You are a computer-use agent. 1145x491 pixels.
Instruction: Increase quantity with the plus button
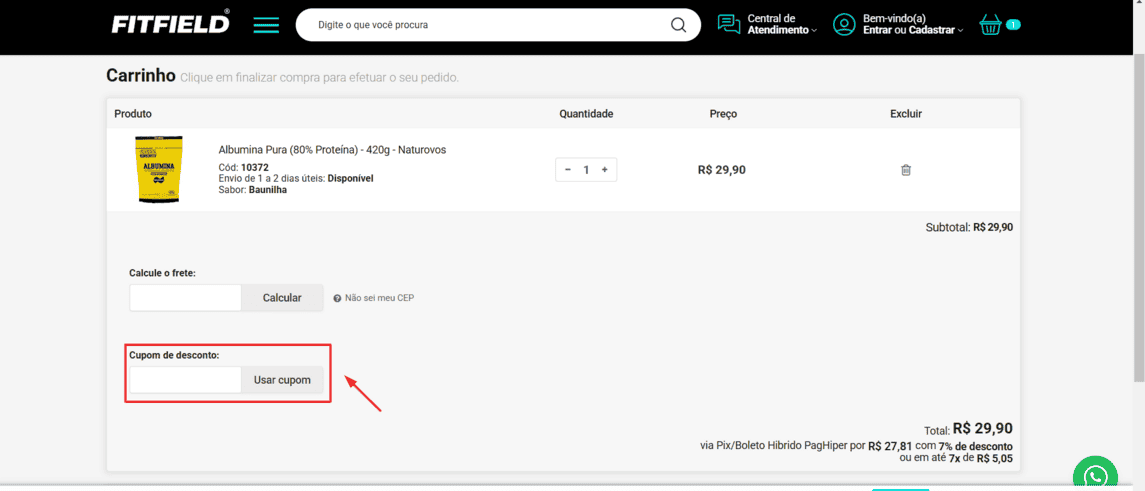[605, 170]
